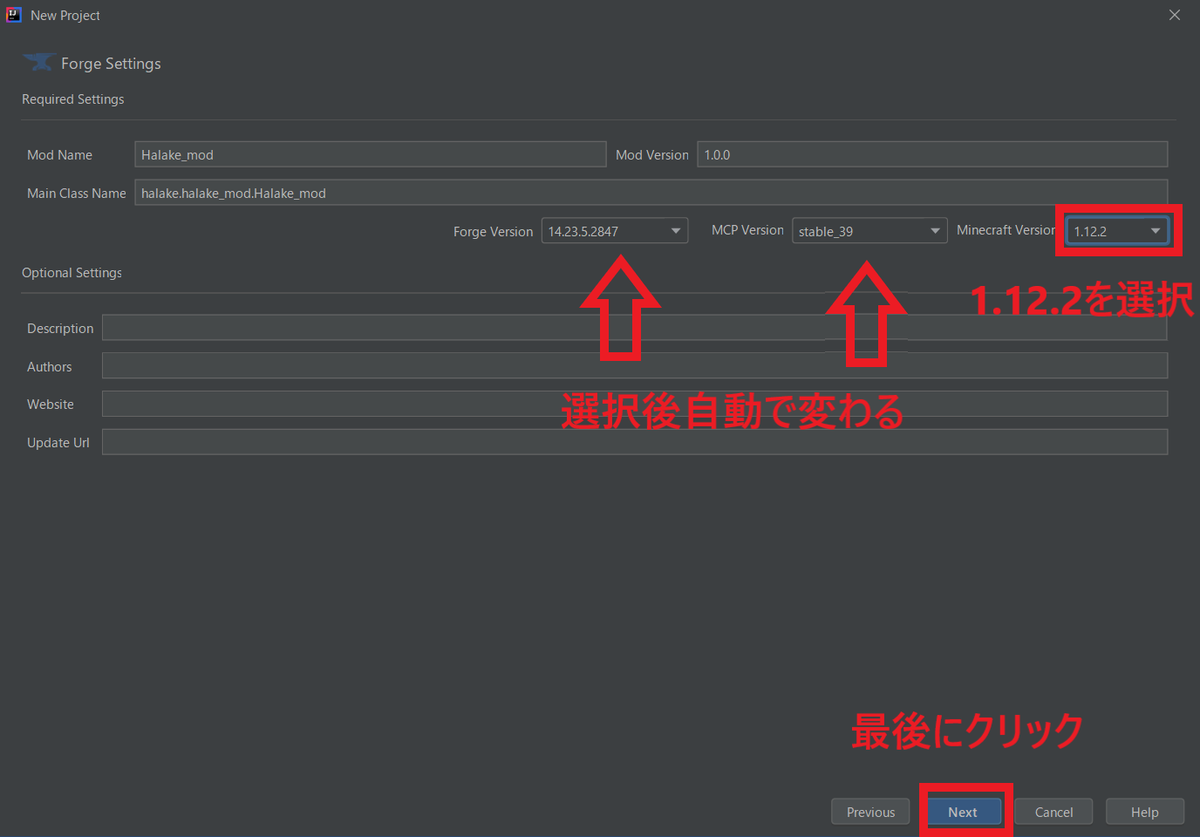Image resolution: width=1200 pixels, height=837 pixels.
Task: Click the Optional Settings section label
Action: [x=72, y=272]
